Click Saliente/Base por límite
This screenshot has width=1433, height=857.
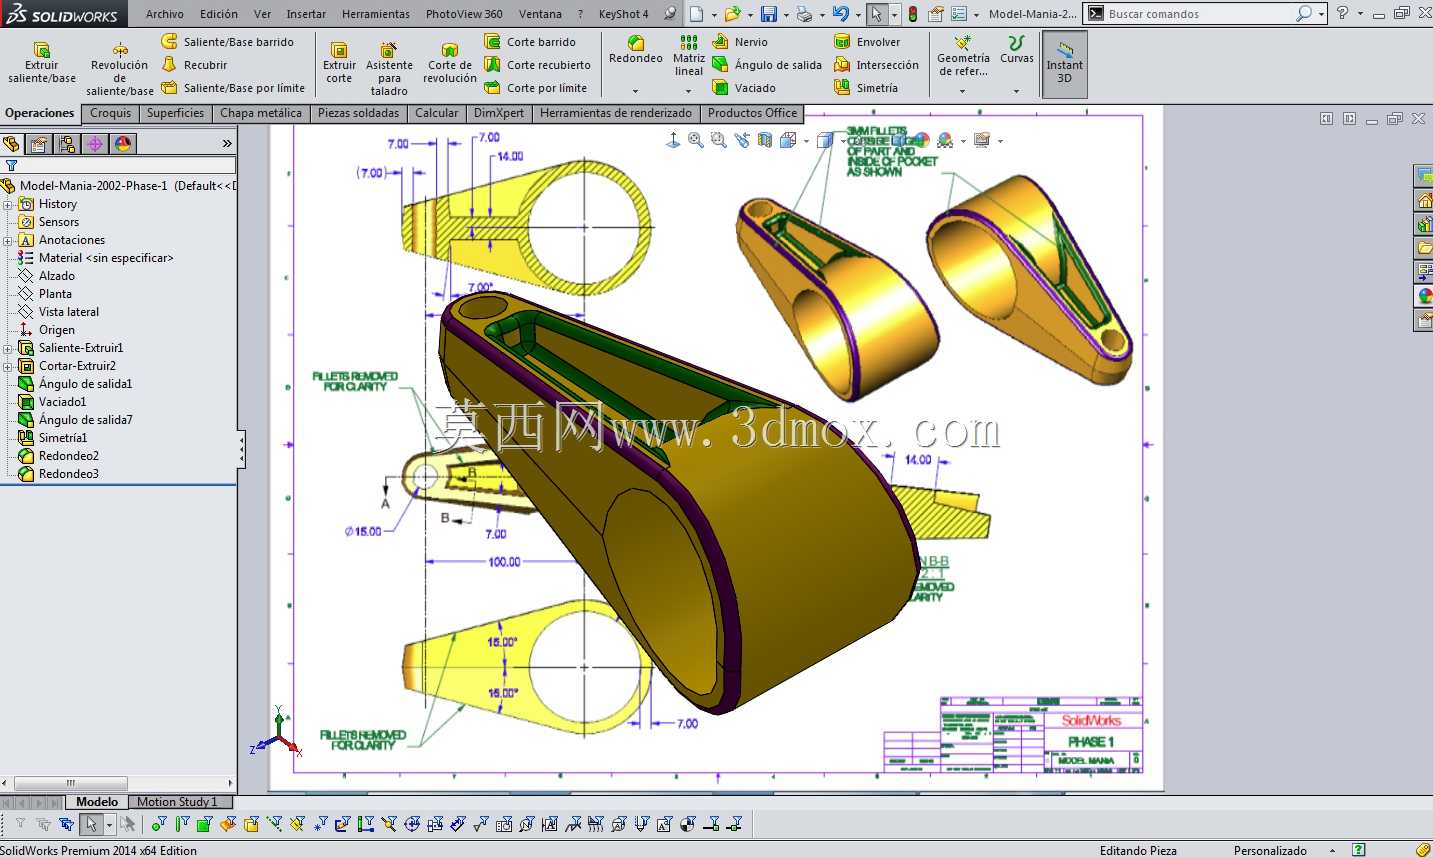[x=233, y=88]
